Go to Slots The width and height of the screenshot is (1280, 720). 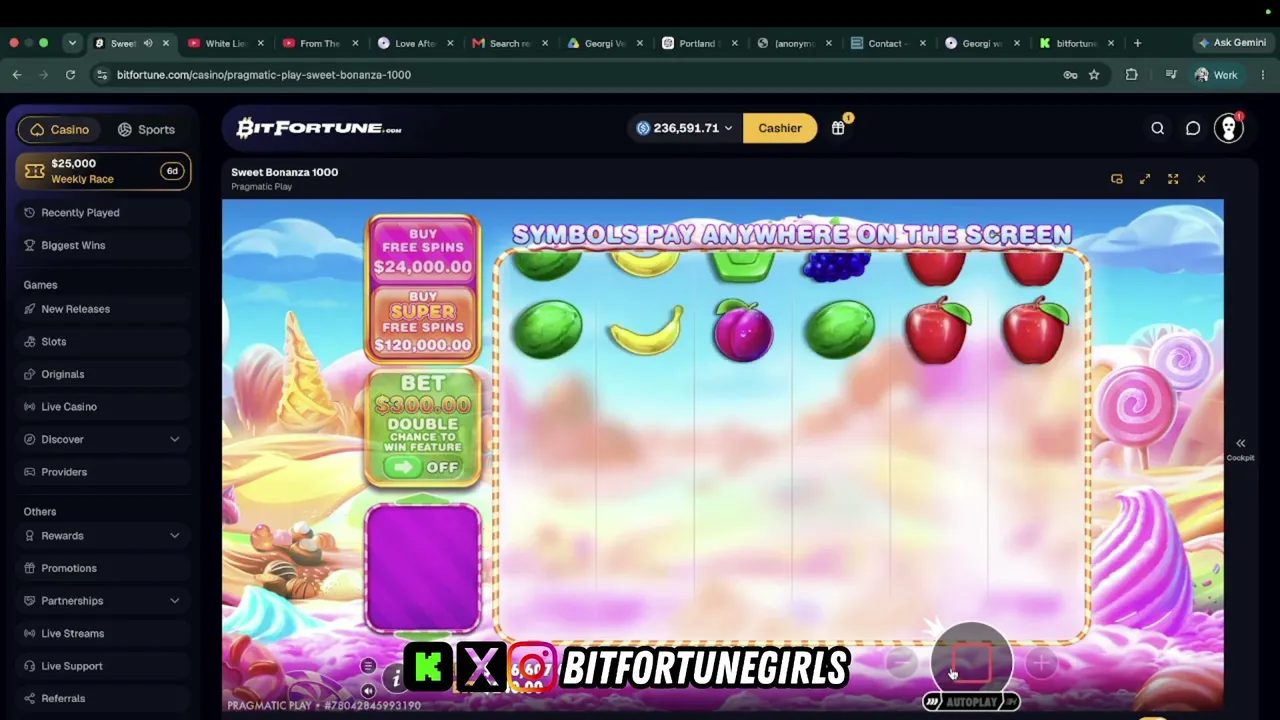pos(104,342)
